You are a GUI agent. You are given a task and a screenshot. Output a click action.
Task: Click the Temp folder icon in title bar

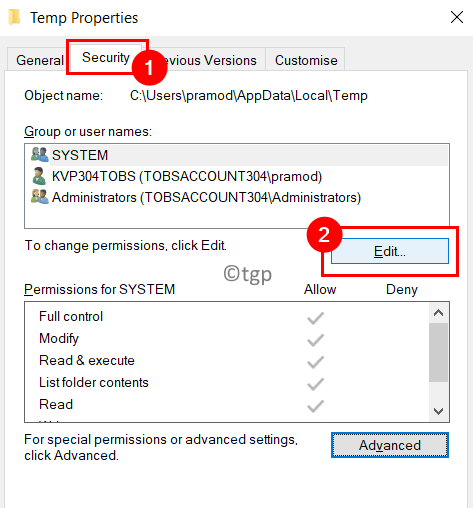click(x=14, y=17)
